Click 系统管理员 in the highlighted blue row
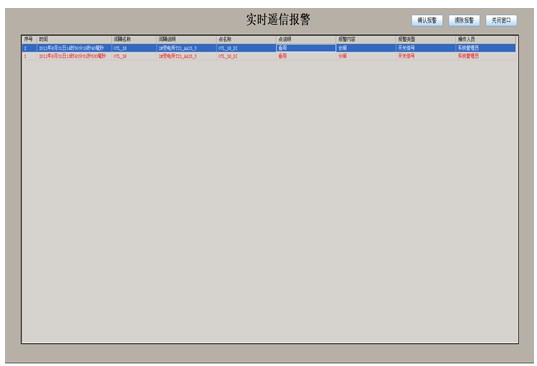Screen dimensions: 537x366 tap(468, 48)
